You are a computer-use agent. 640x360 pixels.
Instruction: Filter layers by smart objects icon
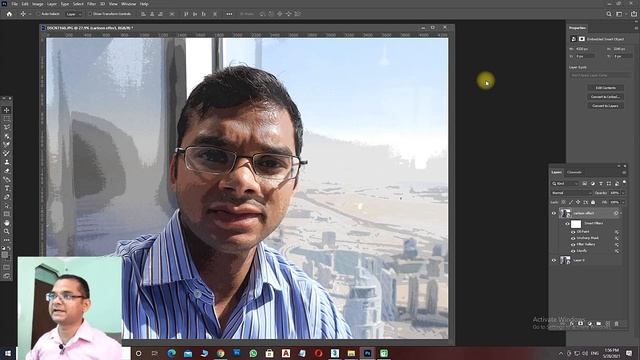point(617,184)
